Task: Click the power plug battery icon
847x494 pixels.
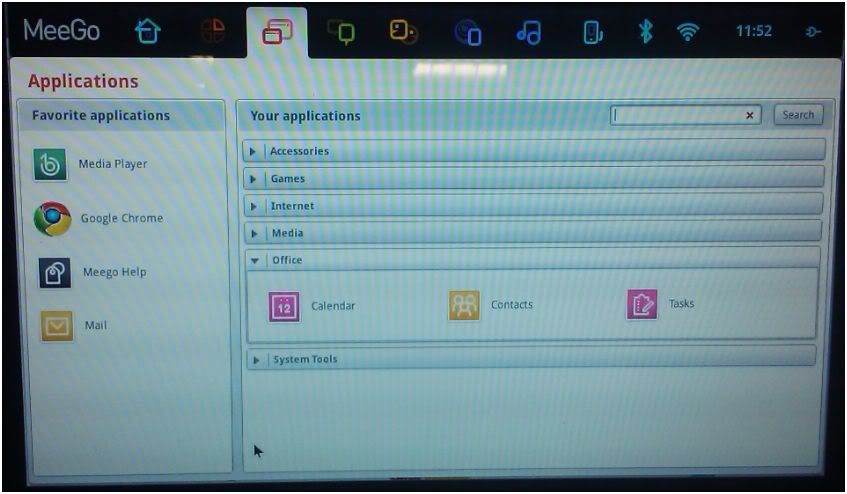Action: pos(813,32)
